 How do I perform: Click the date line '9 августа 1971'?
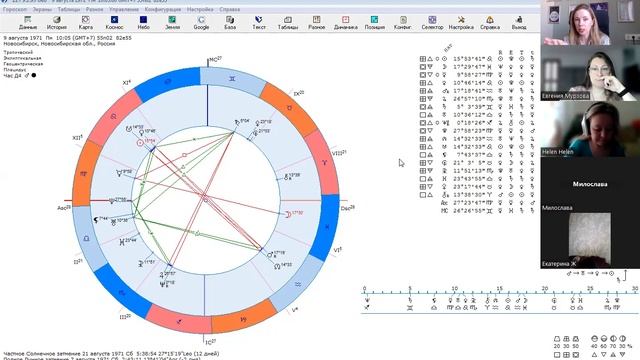67,38
